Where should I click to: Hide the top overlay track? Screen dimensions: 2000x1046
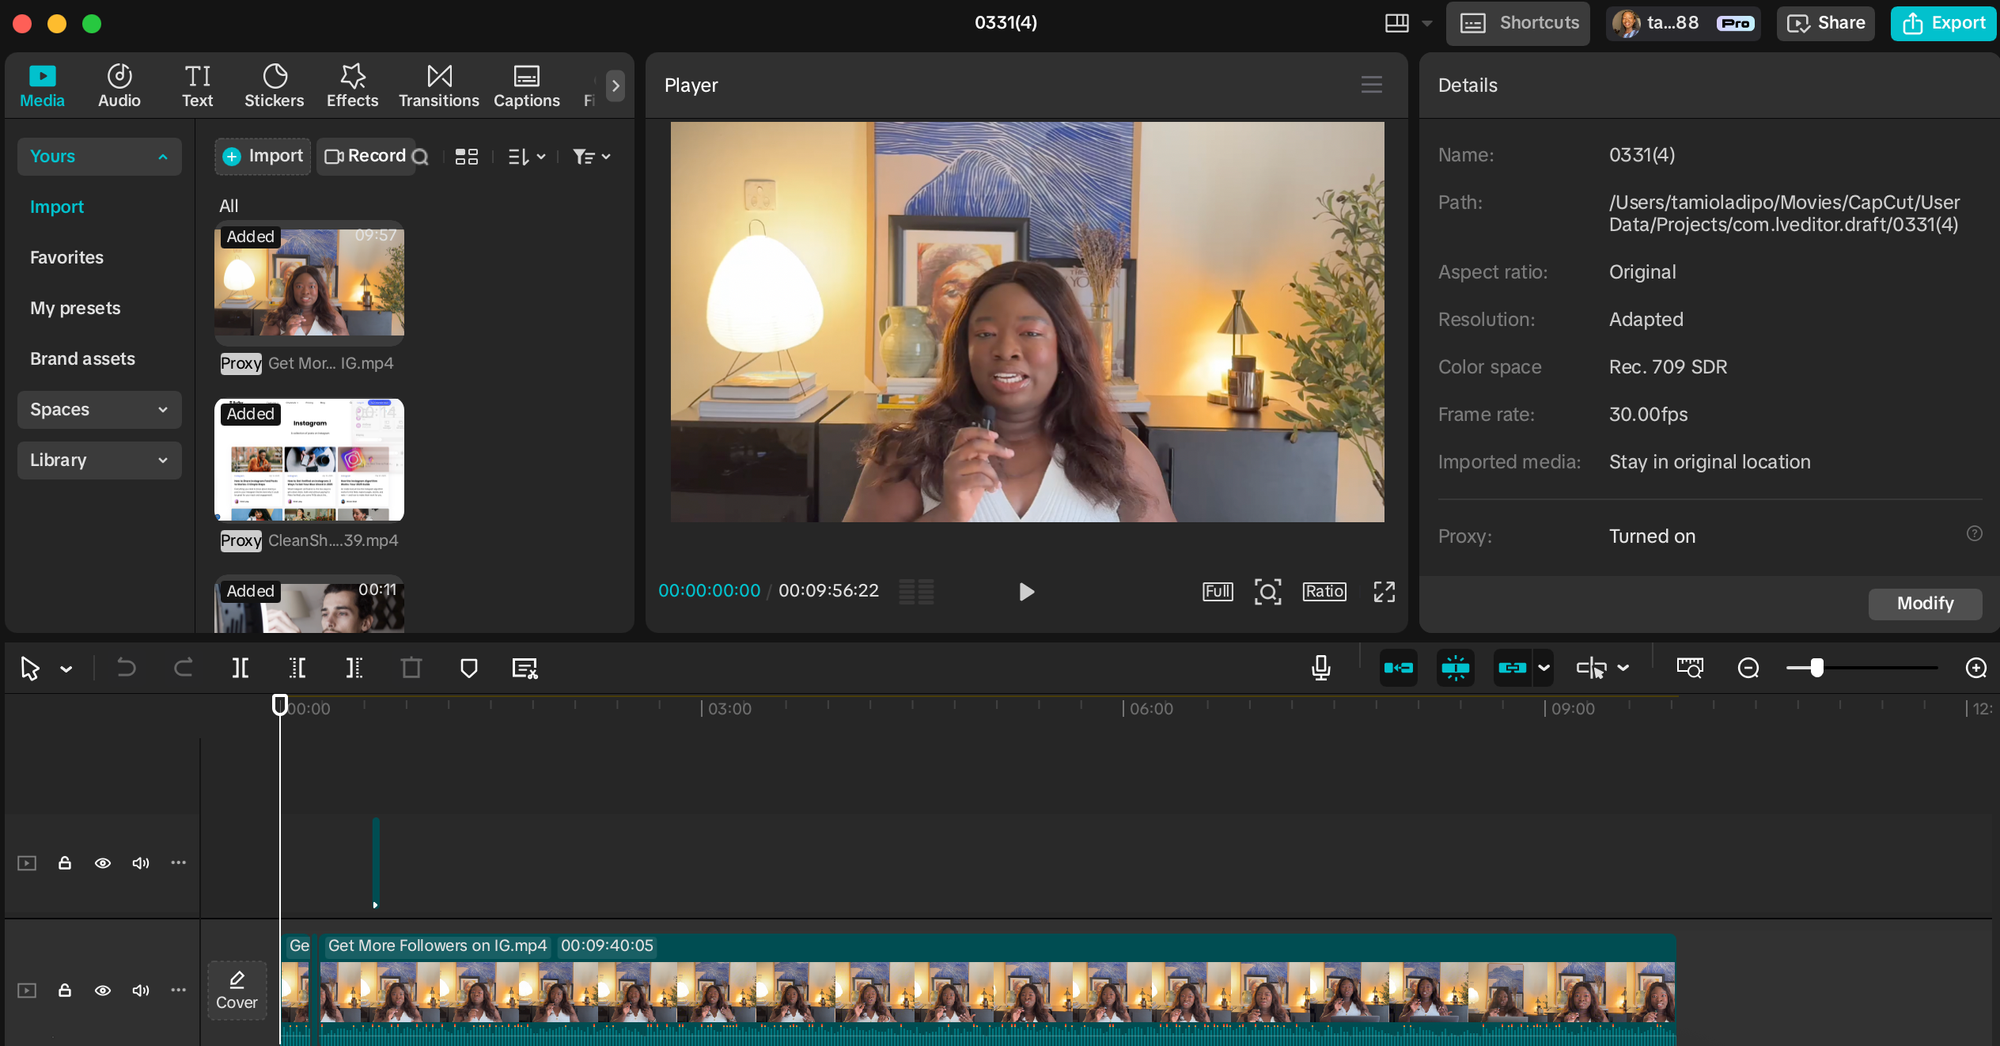103,863
